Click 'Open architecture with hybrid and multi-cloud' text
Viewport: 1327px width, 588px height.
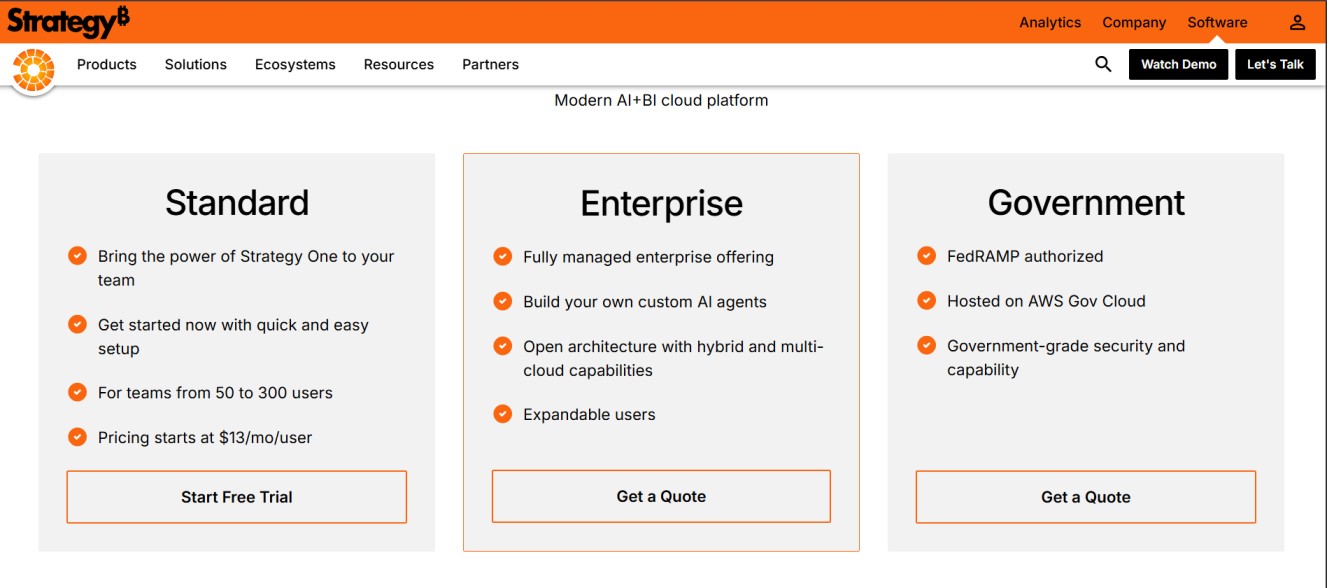pos(673,358)
